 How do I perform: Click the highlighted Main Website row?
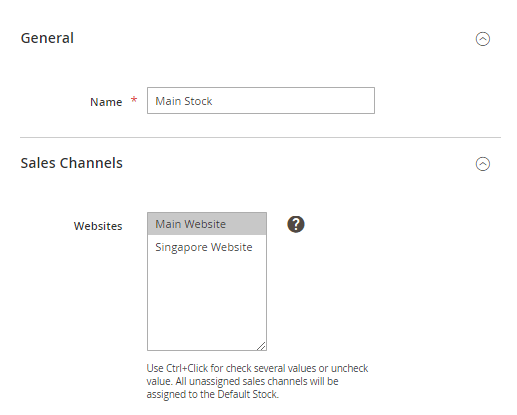pyautogui.click(x=207, y=224)
